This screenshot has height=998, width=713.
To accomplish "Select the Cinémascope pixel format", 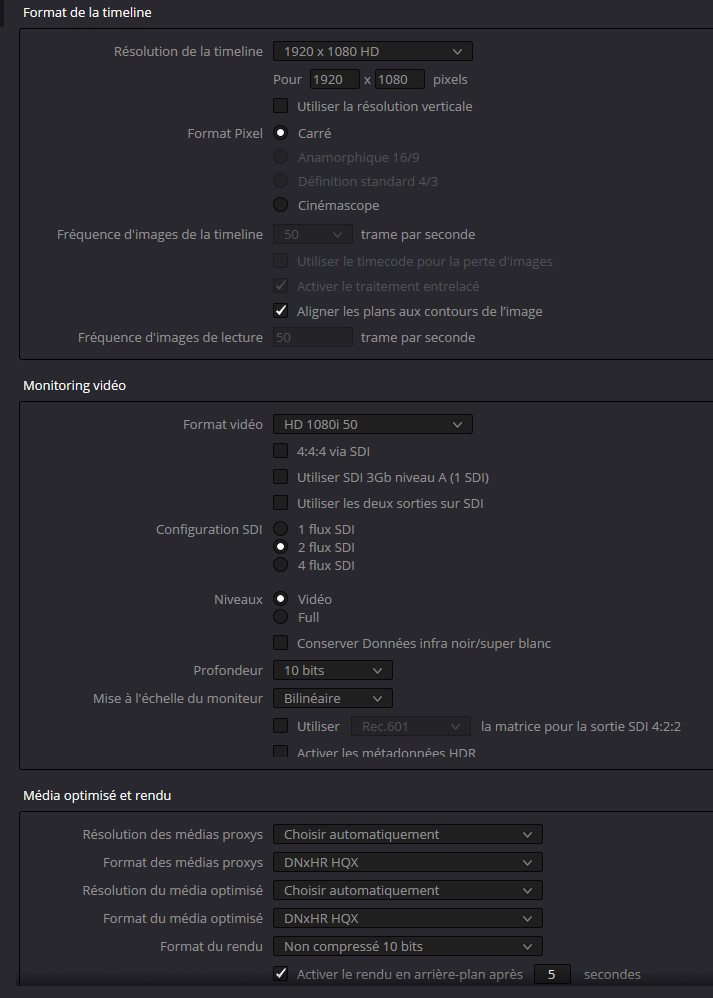I will coord(280,205).
